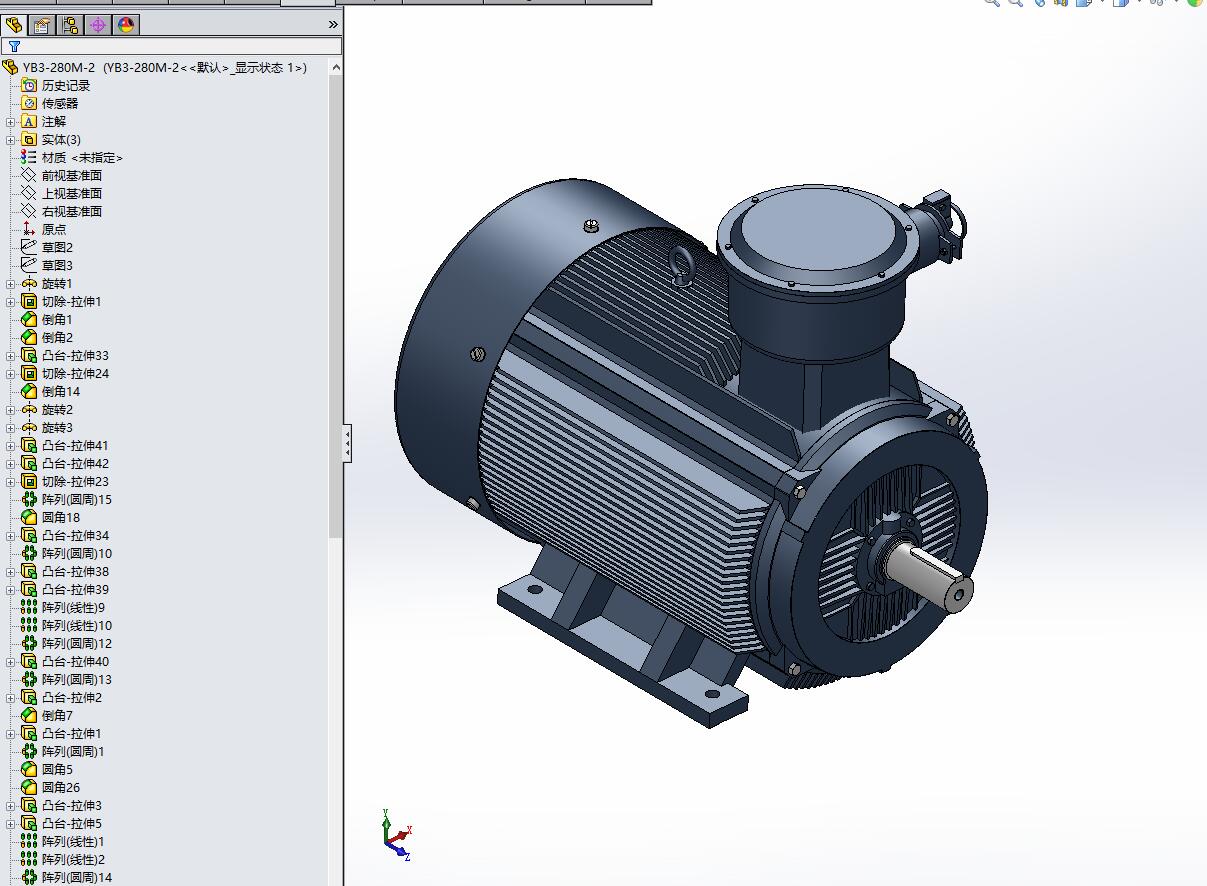1207x886 pixels.
Task: Expand the 凸台-拉伸41 boss-extrude feature
Action: point(11,446)
